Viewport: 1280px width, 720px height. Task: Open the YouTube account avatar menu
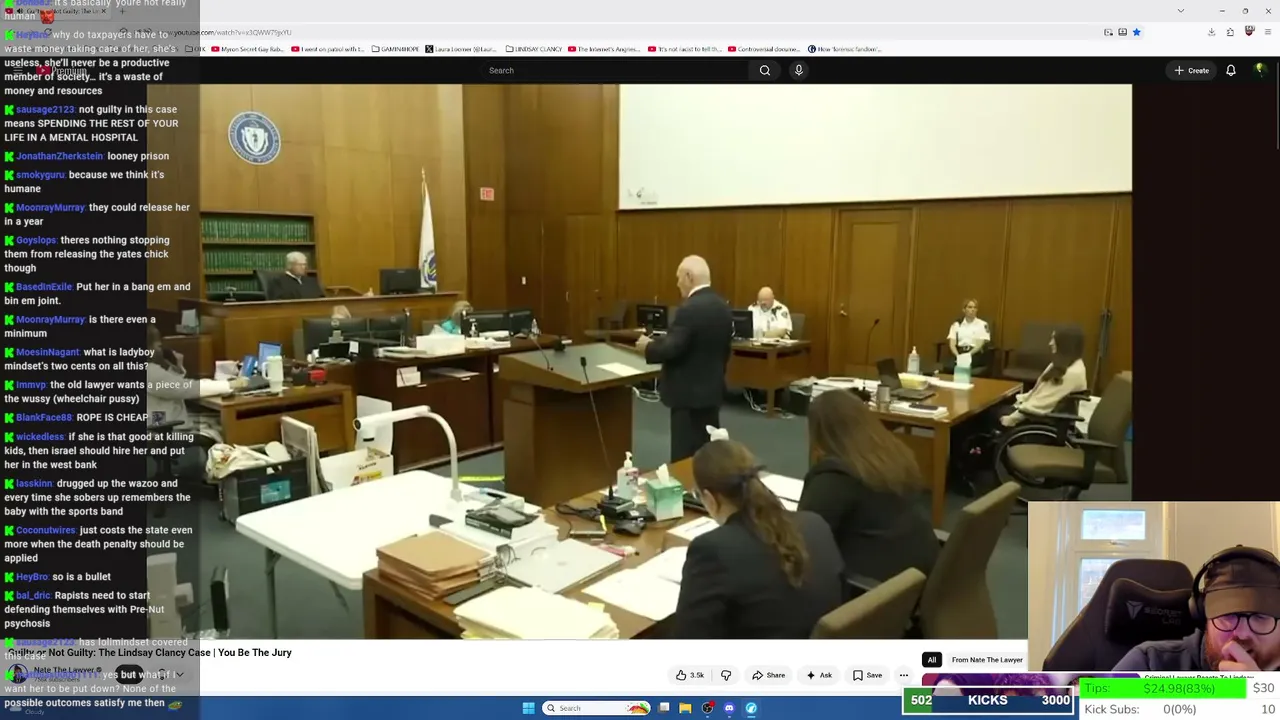pyautogui.click(x=1260, y=70)
